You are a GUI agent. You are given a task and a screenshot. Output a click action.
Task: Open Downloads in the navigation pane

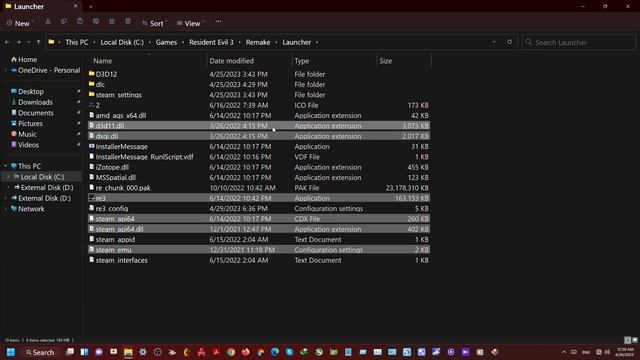coord(31,102)
